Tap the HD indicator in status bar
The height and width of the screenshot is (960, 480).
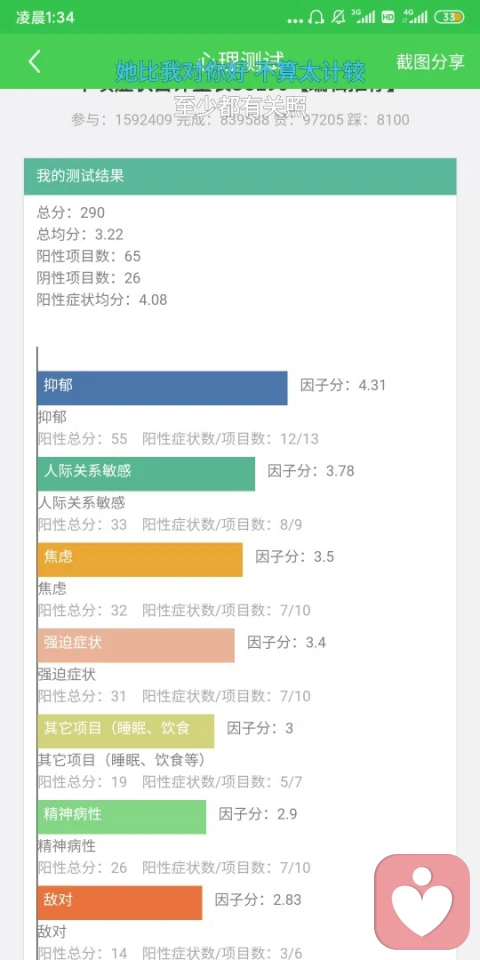pos(388,17)
